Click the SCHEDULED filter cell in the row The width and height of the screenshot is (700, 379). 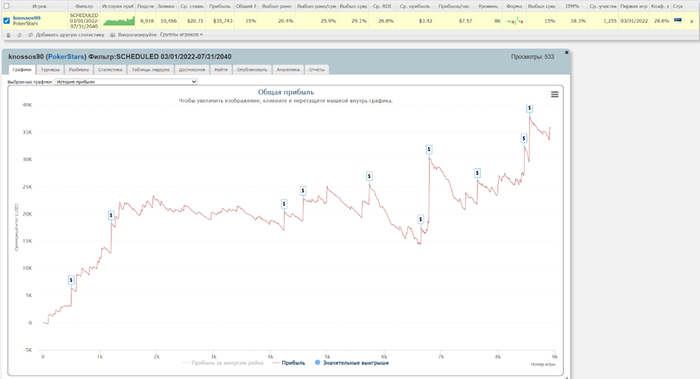coord(84,21)
